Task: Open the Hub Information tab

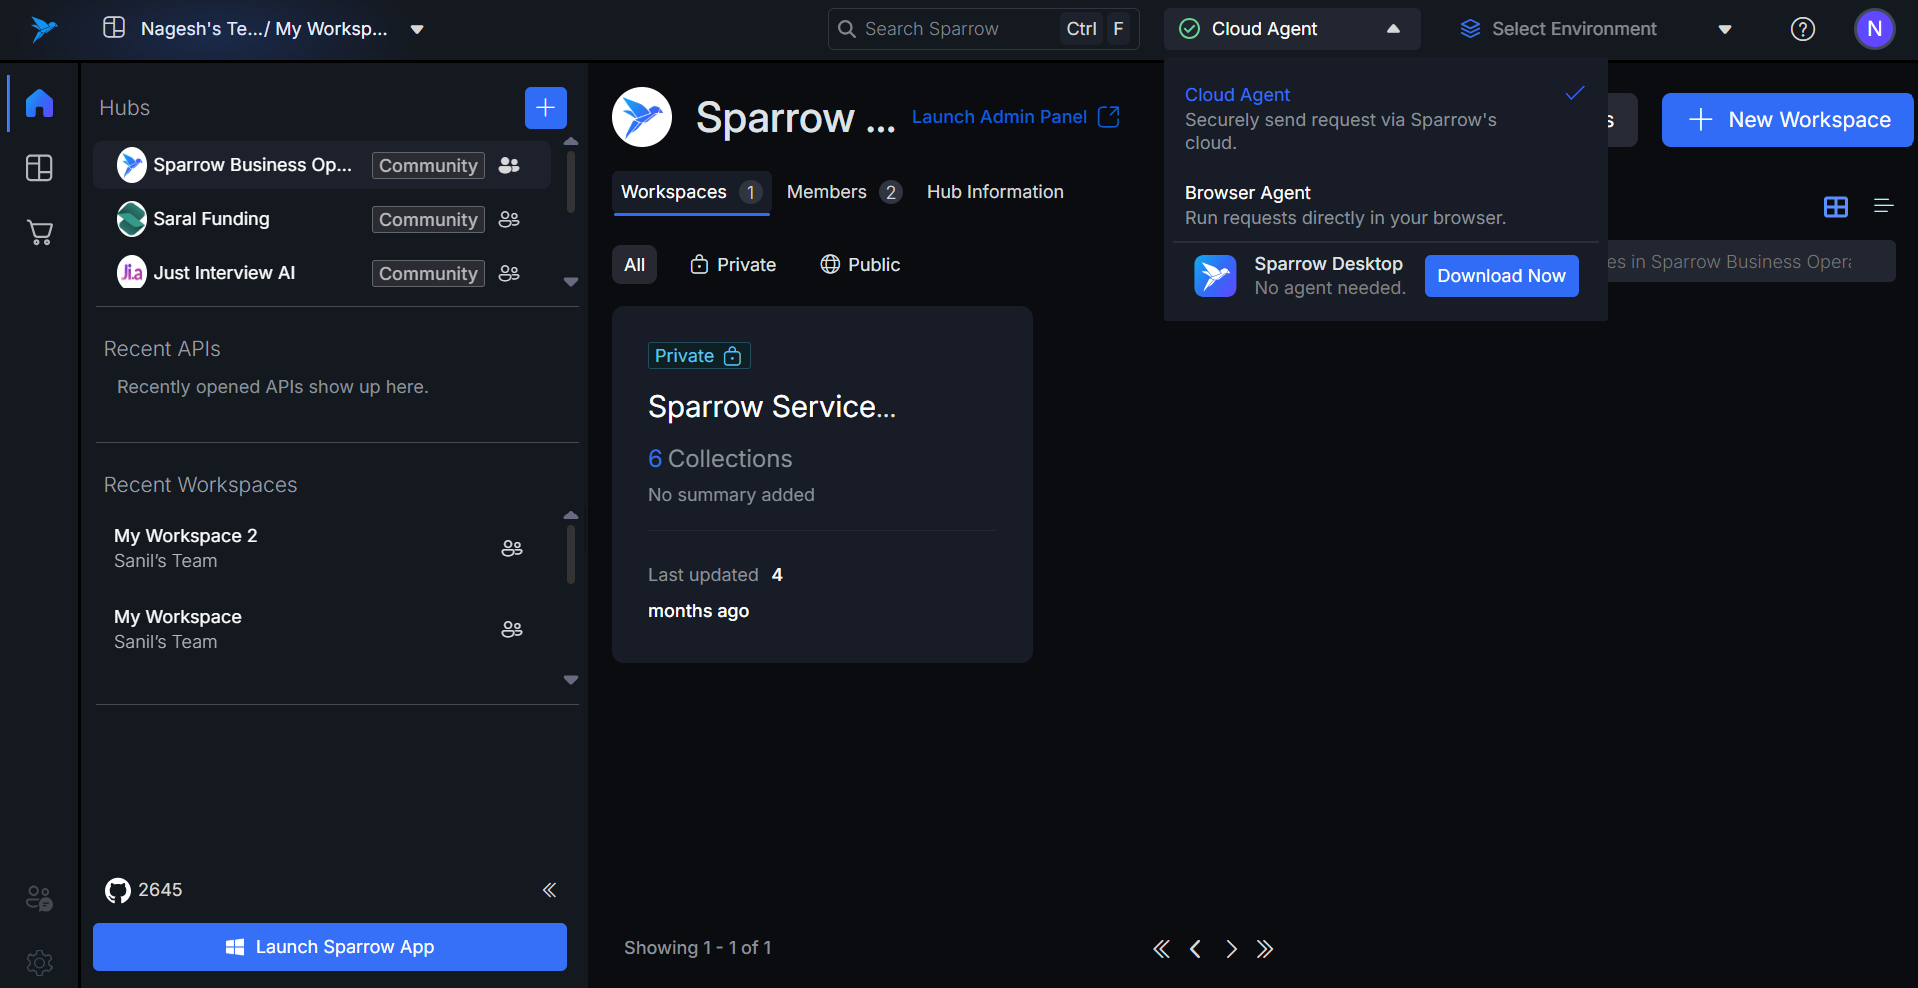Action: point(994,191)
